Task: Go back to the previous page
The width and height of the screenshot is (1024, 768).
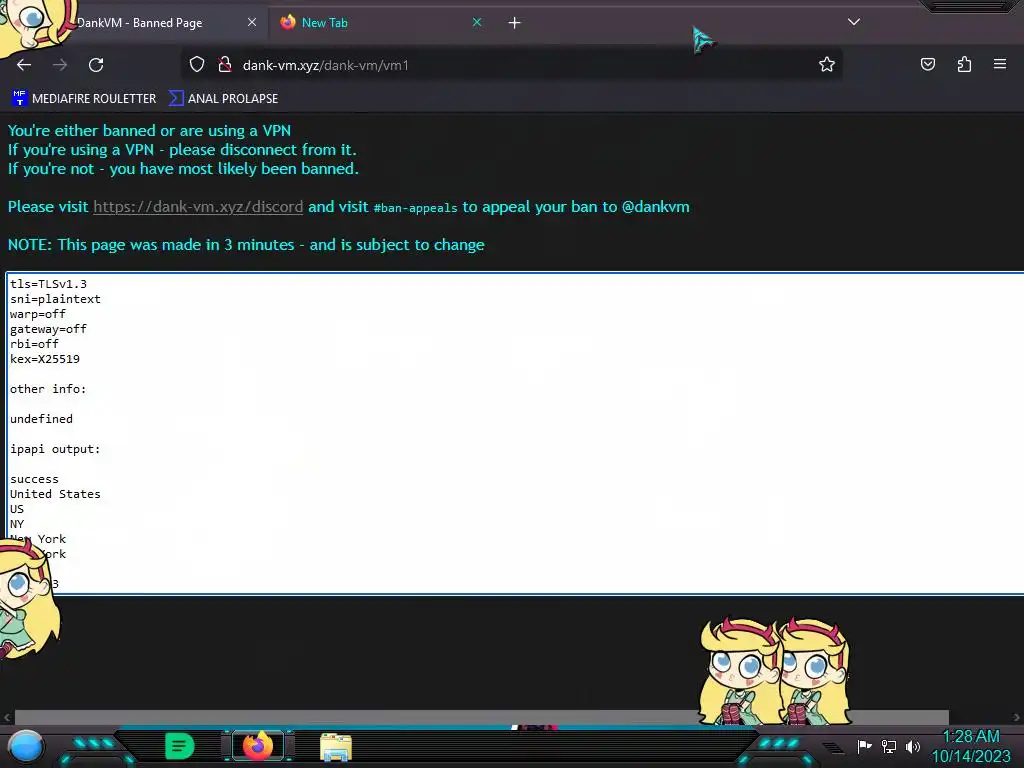Action: click(24, 65)
